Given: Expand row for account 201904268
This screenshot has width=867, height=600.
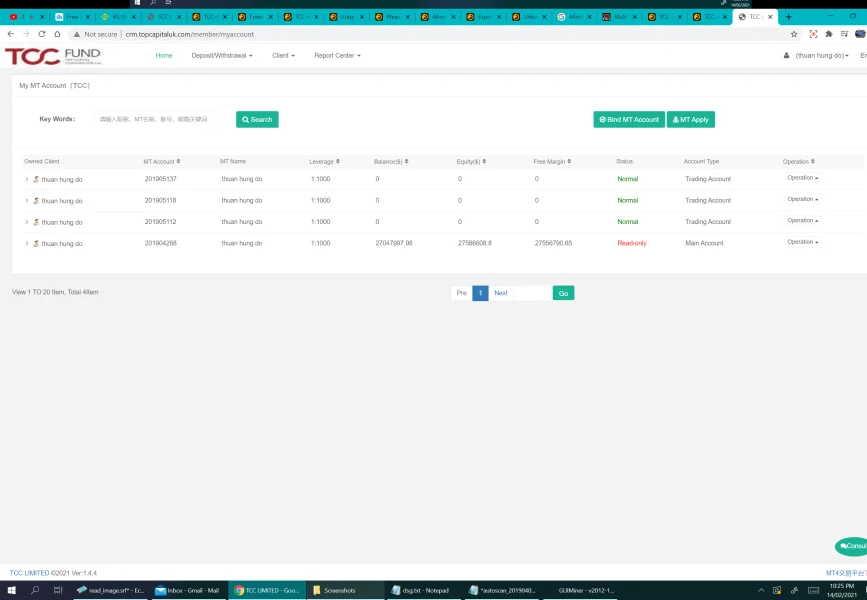Looking at the screenshot, I should click(x=27, y=243).
